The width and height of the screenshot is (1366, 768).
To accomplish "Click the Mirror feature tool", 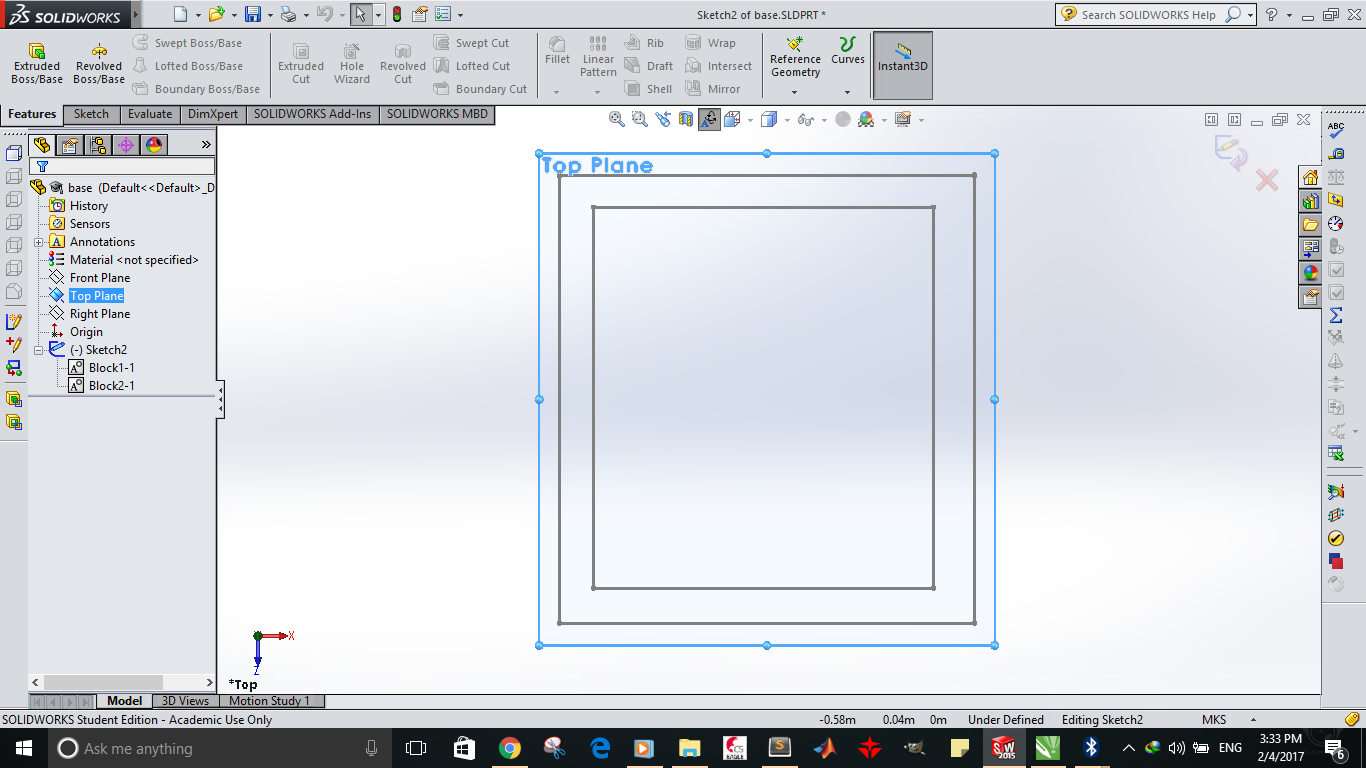I will [x=713, y=89].
